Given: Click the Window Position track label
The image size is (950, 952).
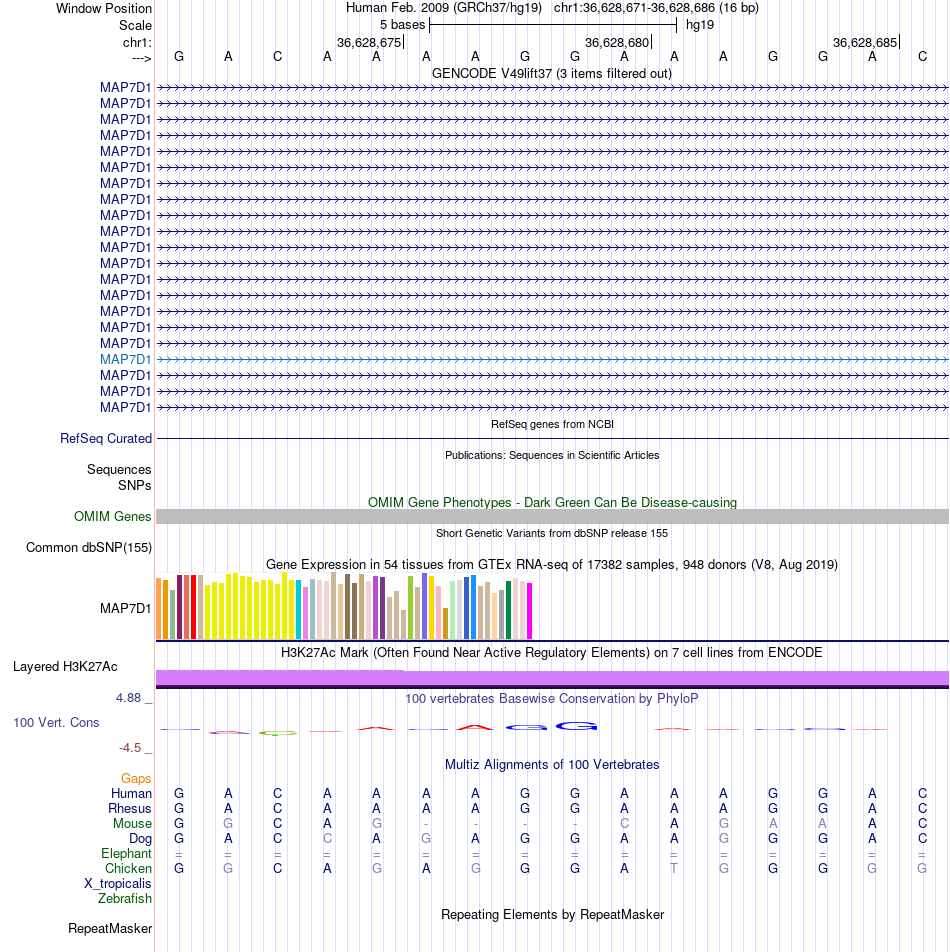Looking at the screenshot, I should [104, 8].
